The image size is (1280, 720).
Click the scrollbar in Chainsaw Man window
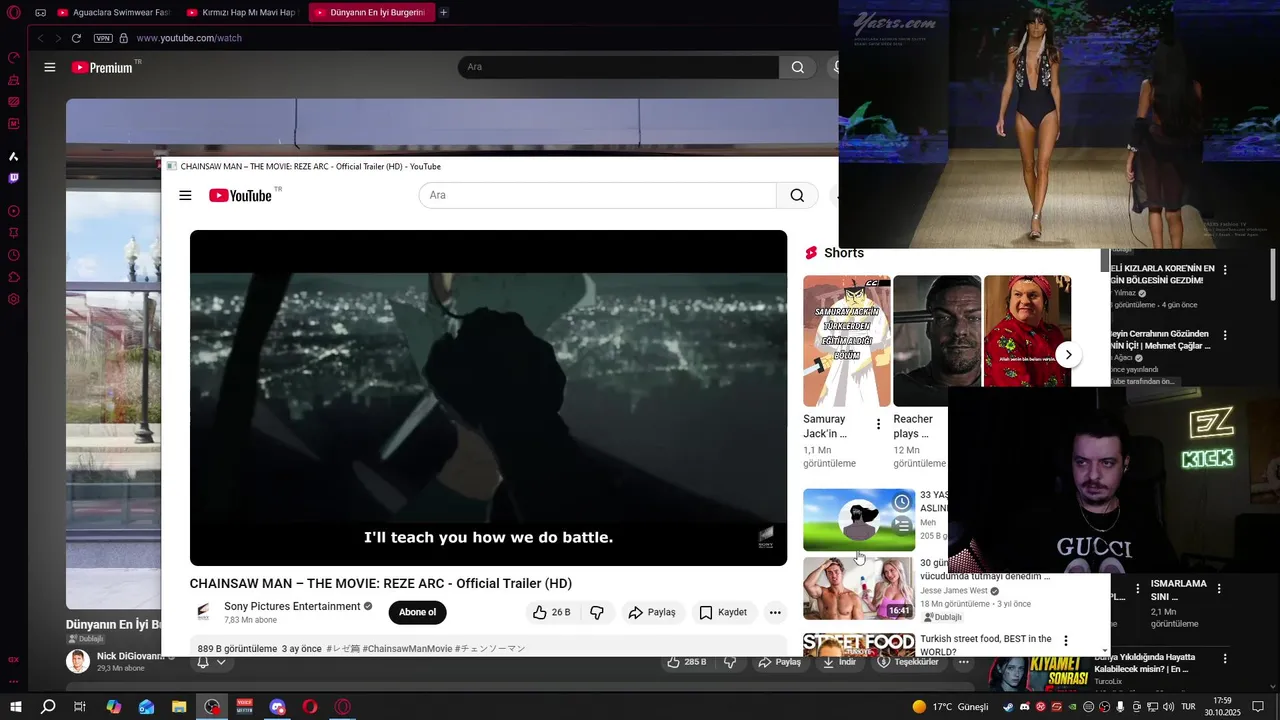coord(1105,262)
